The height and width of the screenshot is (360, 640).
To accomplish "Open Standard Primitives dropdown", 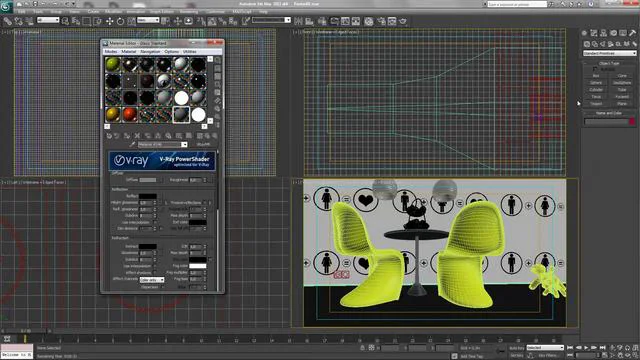I will (x=609, y=53).
